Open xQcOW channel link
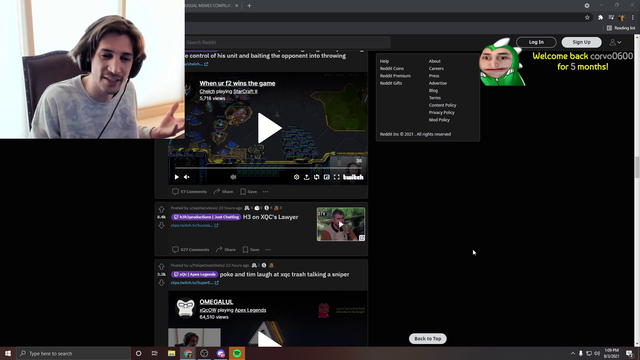The height and width of the screenshot is (360, 640). pos(208,310)
